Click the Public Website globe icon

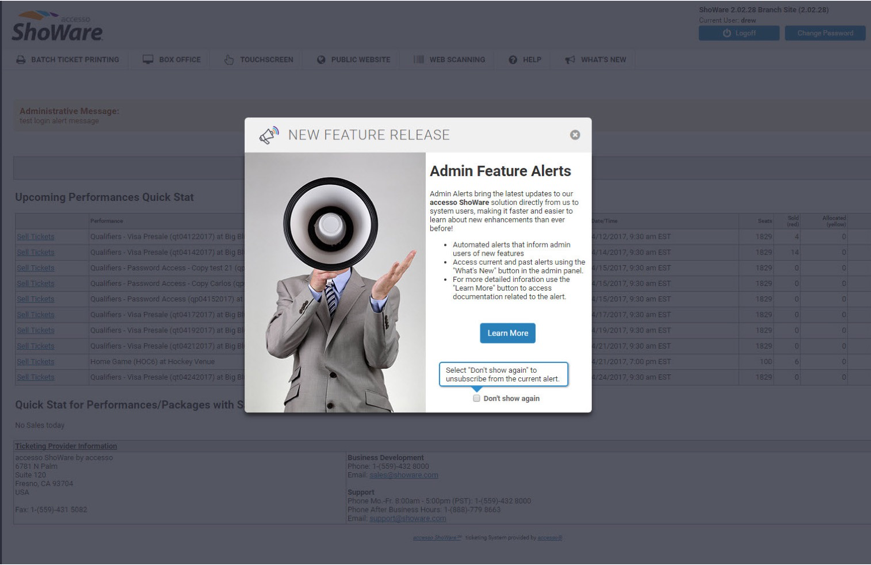(321, 60)
